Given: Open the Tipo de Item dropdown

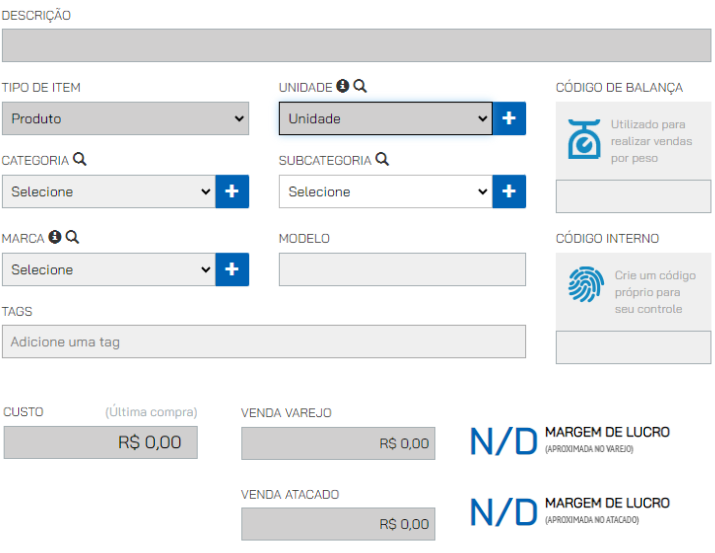Looking at the screenshot, I should pyautogui.click(x=125, y=119).
